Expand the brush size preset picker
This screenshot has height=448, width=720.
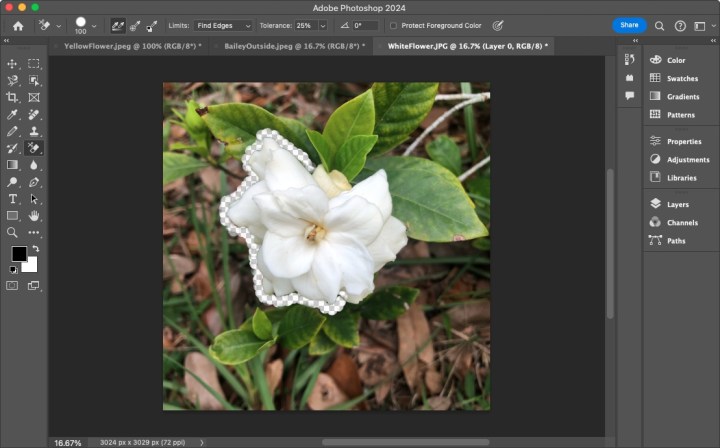[x=95, y=25]
